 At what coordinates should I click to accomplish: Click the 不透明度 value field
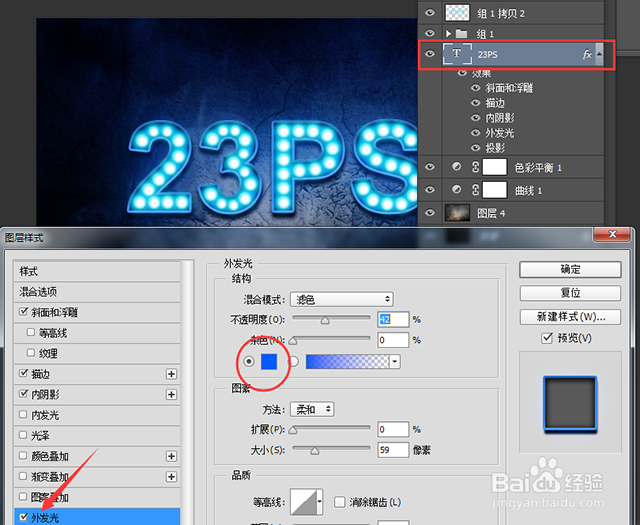click(393, 319)
